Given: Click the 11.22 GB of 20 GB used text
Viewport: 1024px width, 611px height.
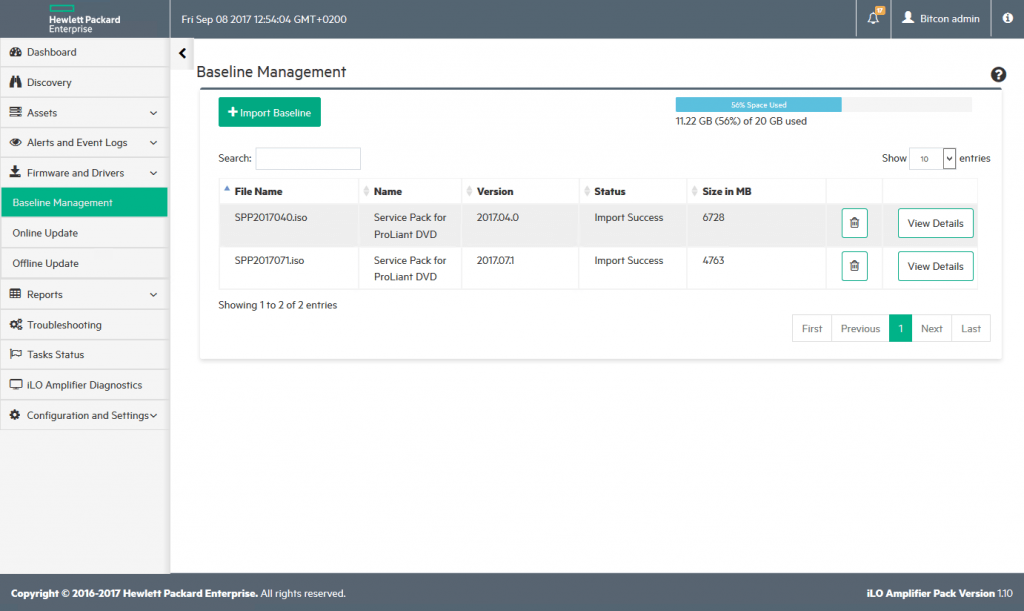Looking at the screenshot, I should pyautogui.click(x=741, y=121).
